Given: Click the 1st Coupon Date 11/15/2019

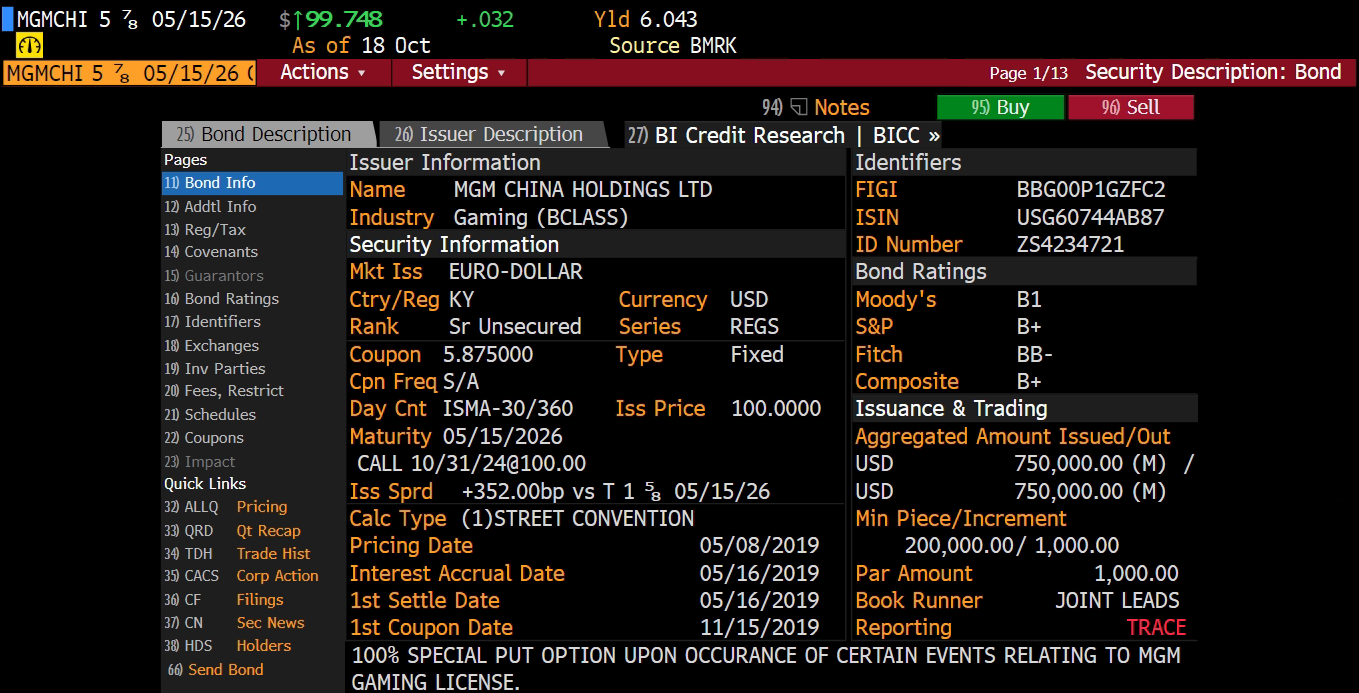Looking at the screenshot, I should coord(759,628).
